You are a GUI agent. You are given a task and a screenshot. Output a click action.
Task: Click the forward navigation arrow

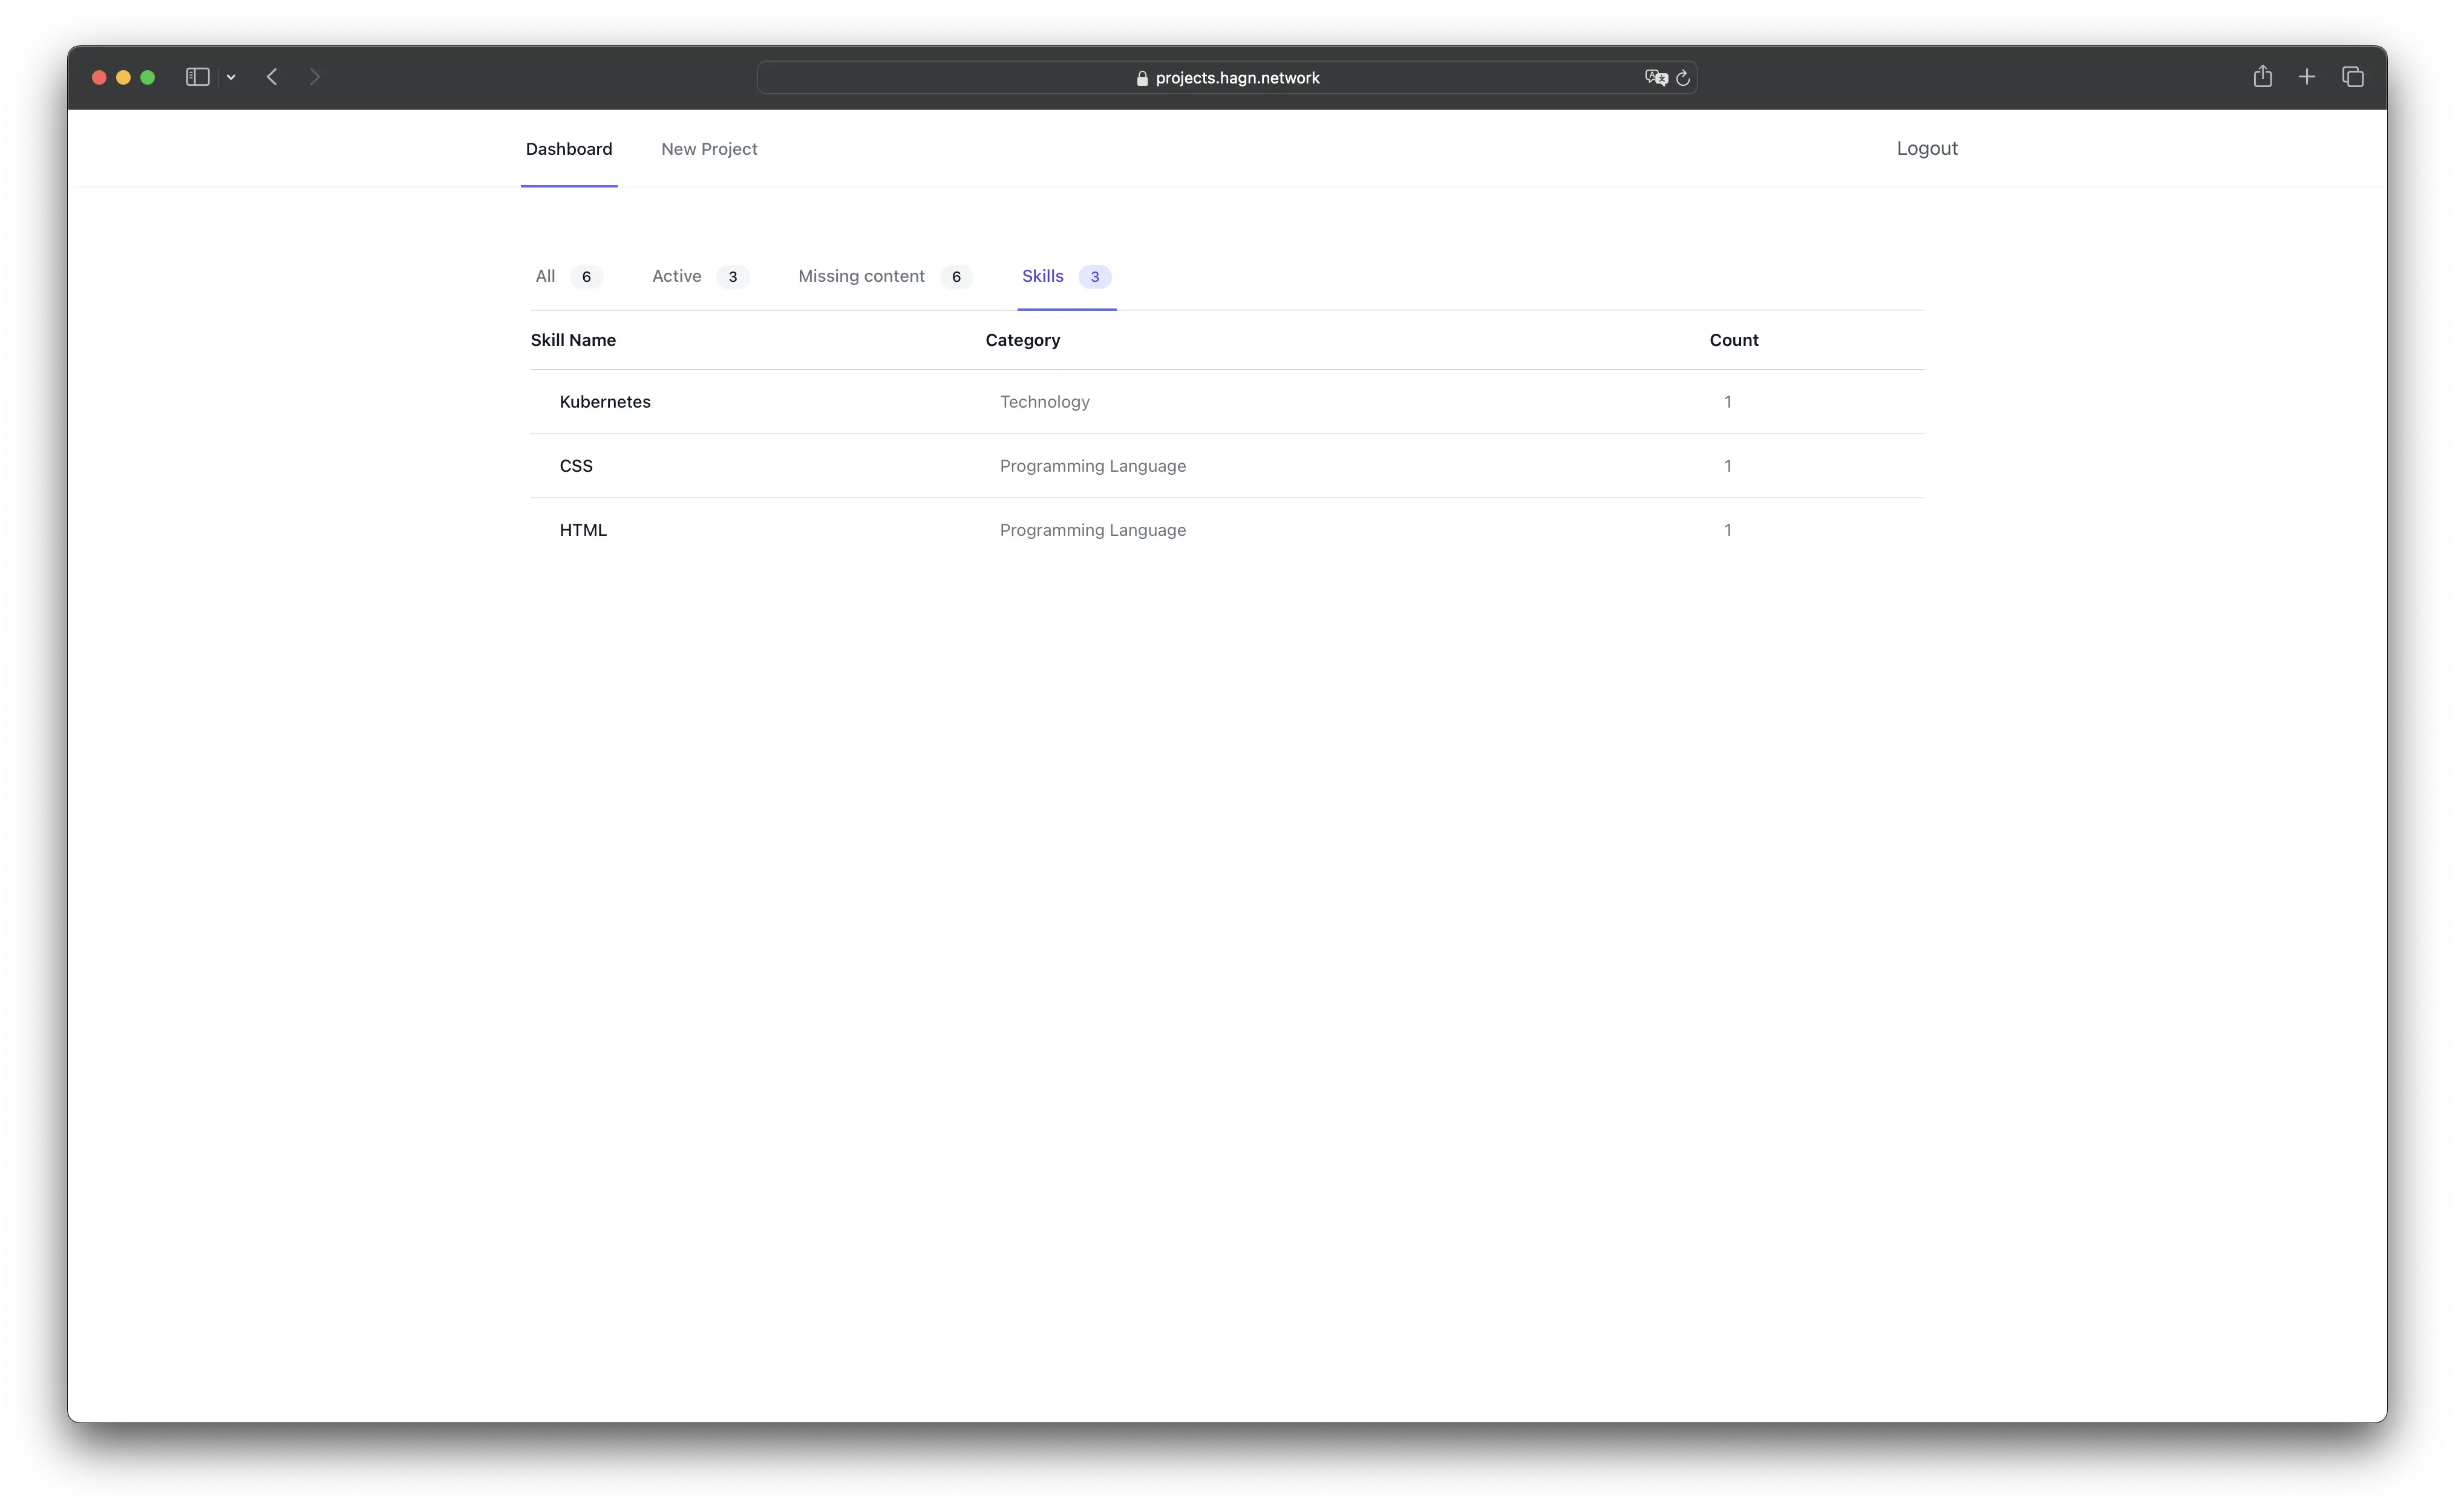(315, 77)
